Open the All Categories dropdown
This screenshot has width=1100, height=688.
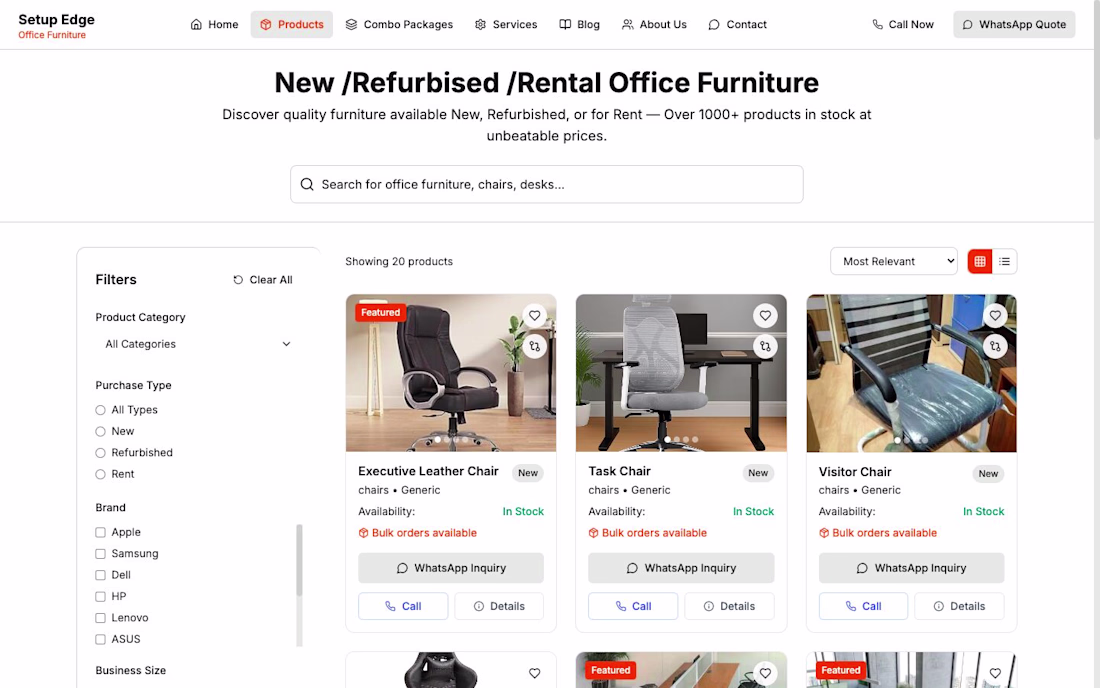tap(198, 344)
